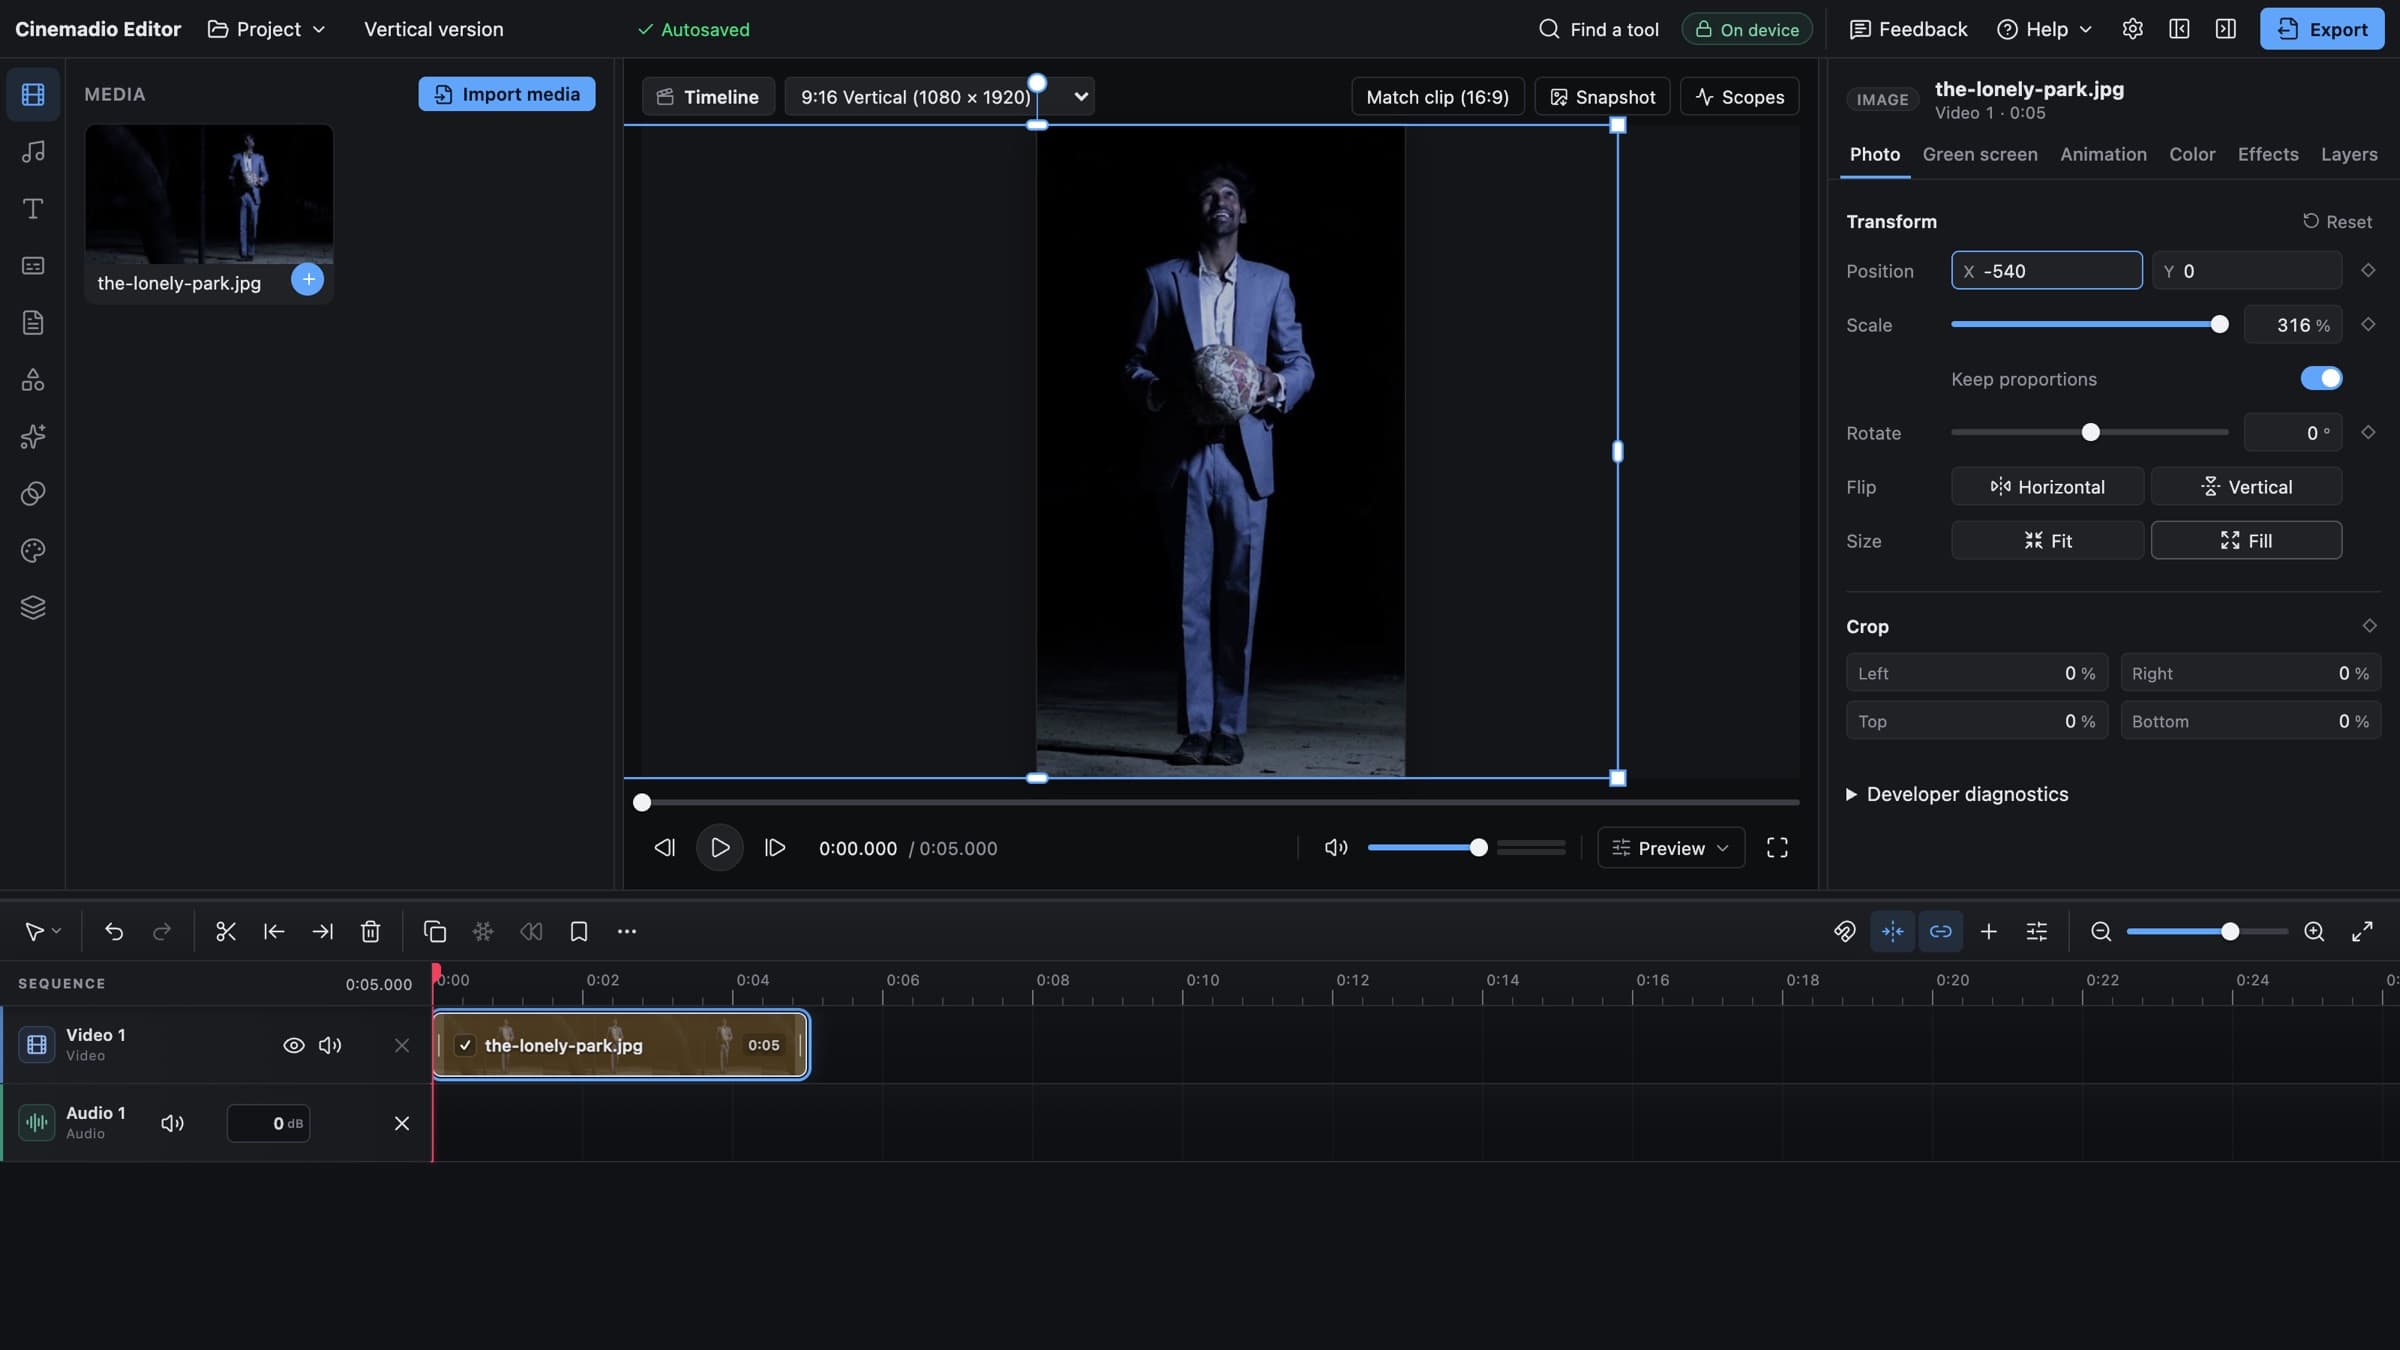The width and height of the screenshot is (2400, 1350).
Task: Undo the last action in timeline toolbar
Action: tap(114, 932)
